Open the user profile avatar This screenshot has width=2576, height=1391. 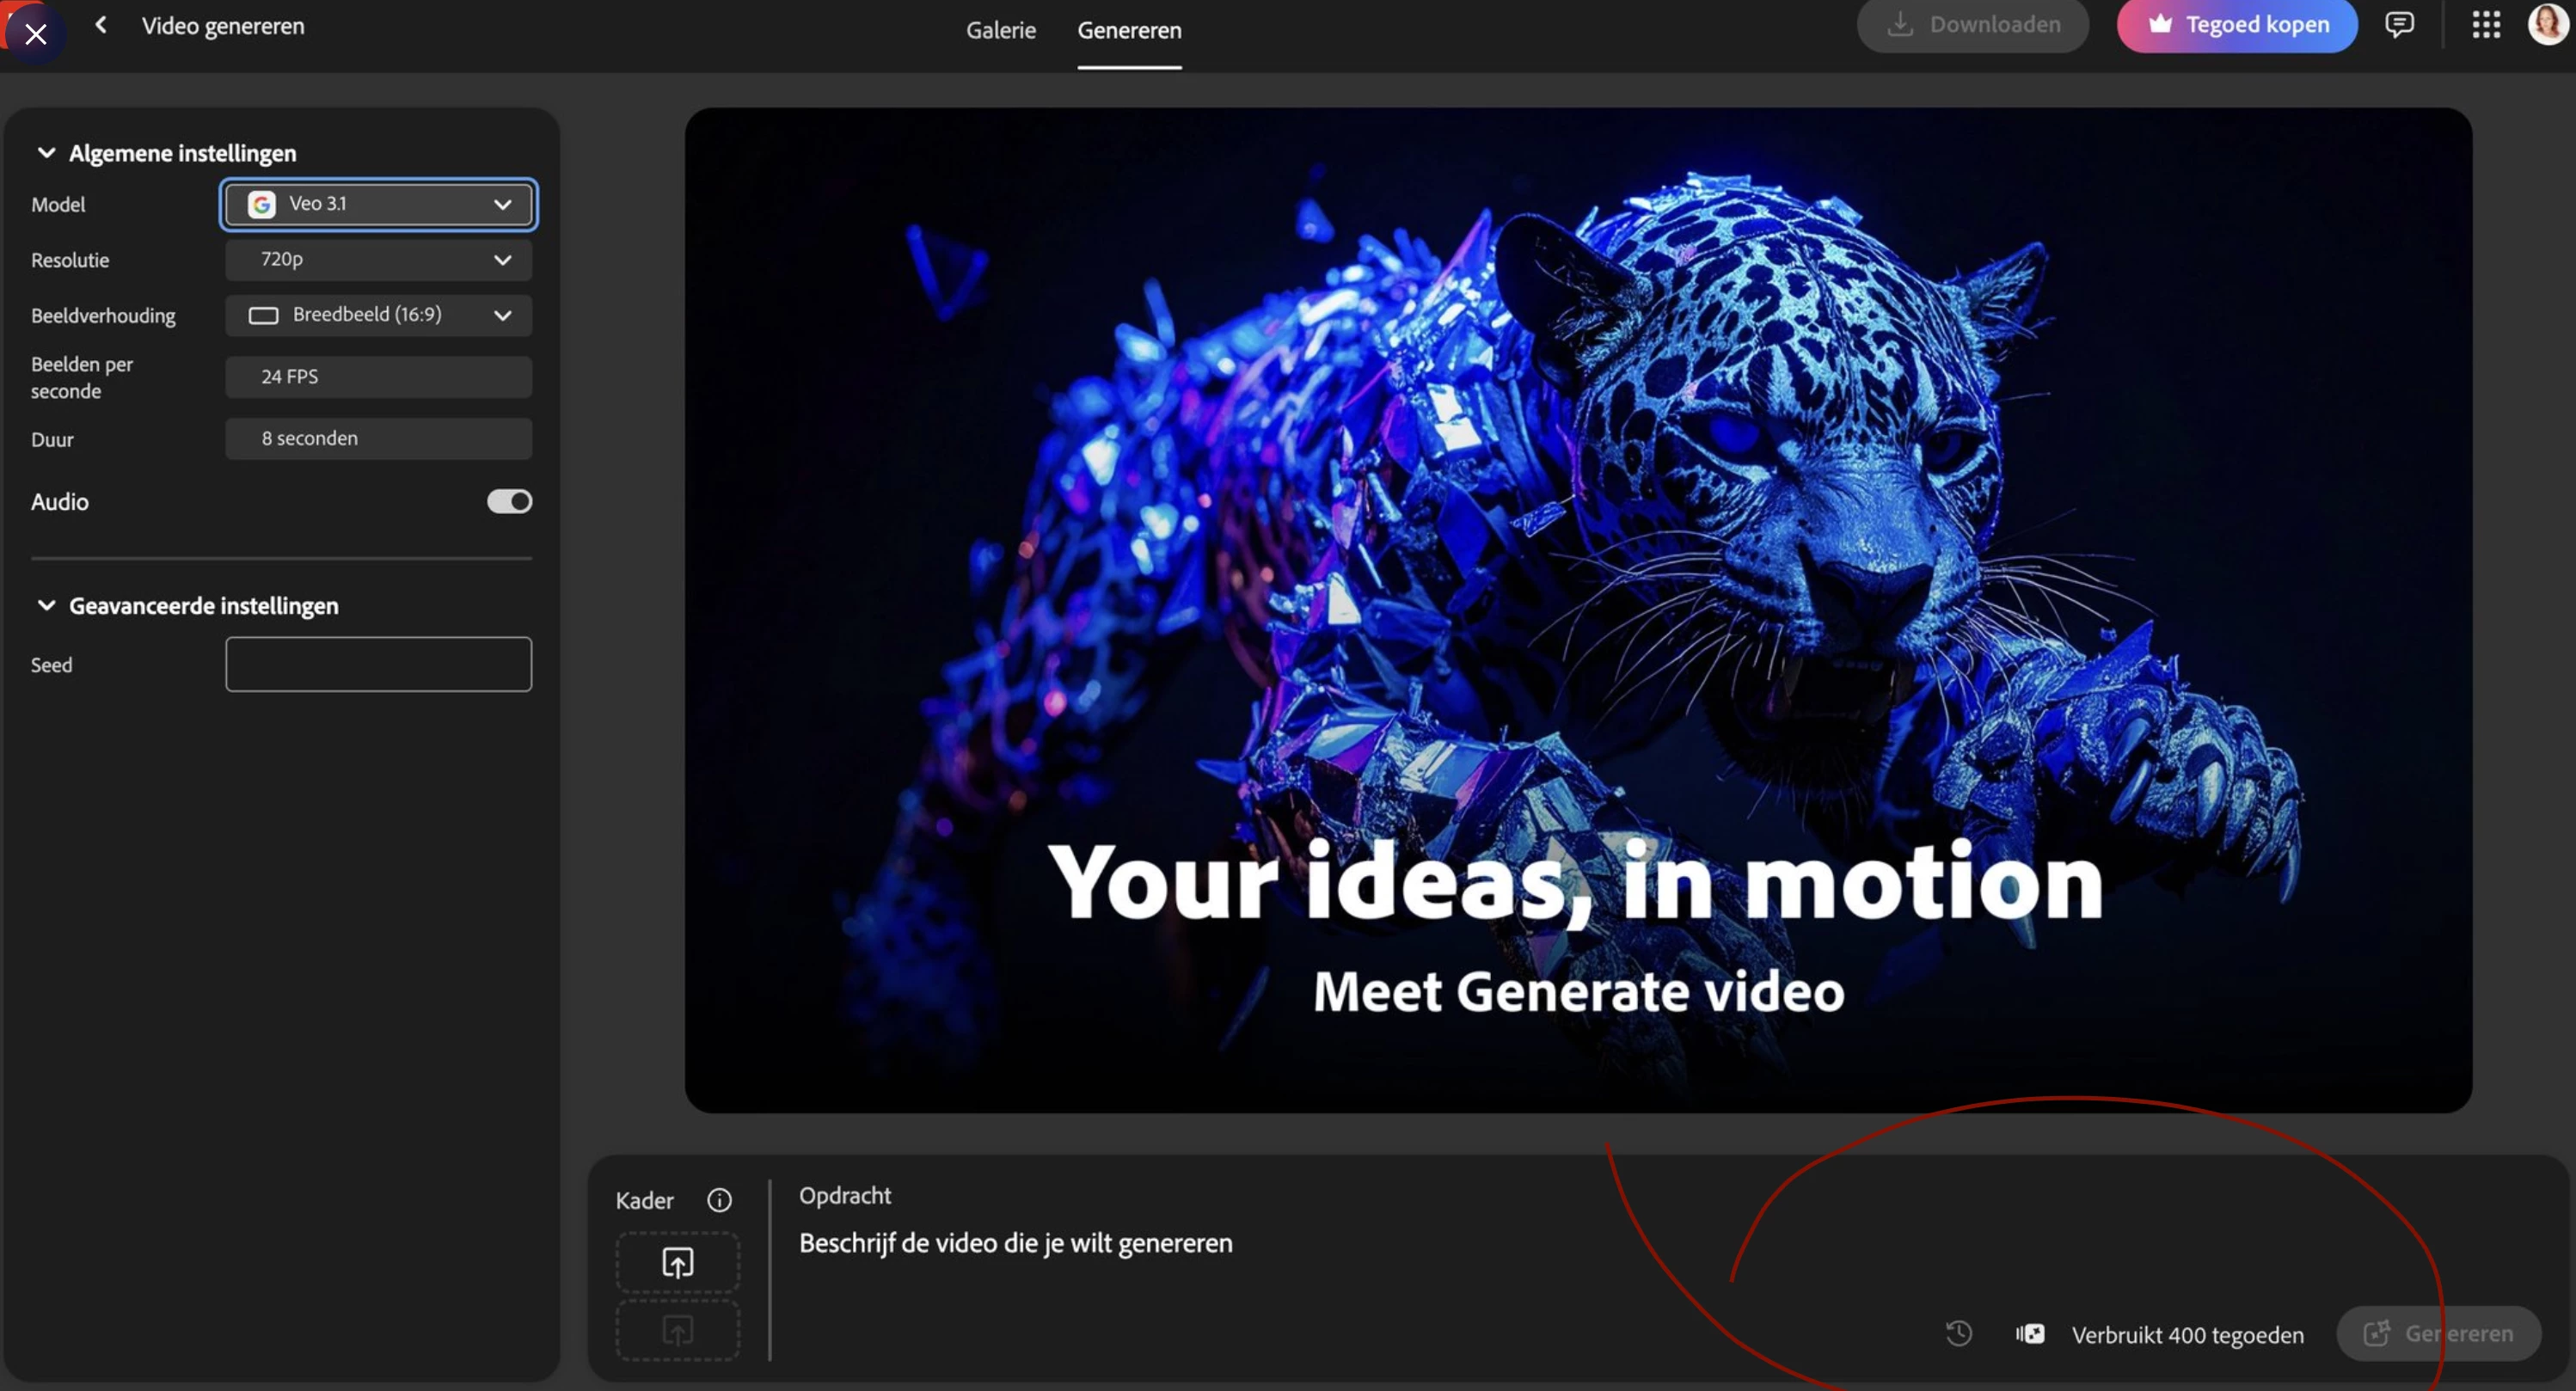click(2546, 24)
